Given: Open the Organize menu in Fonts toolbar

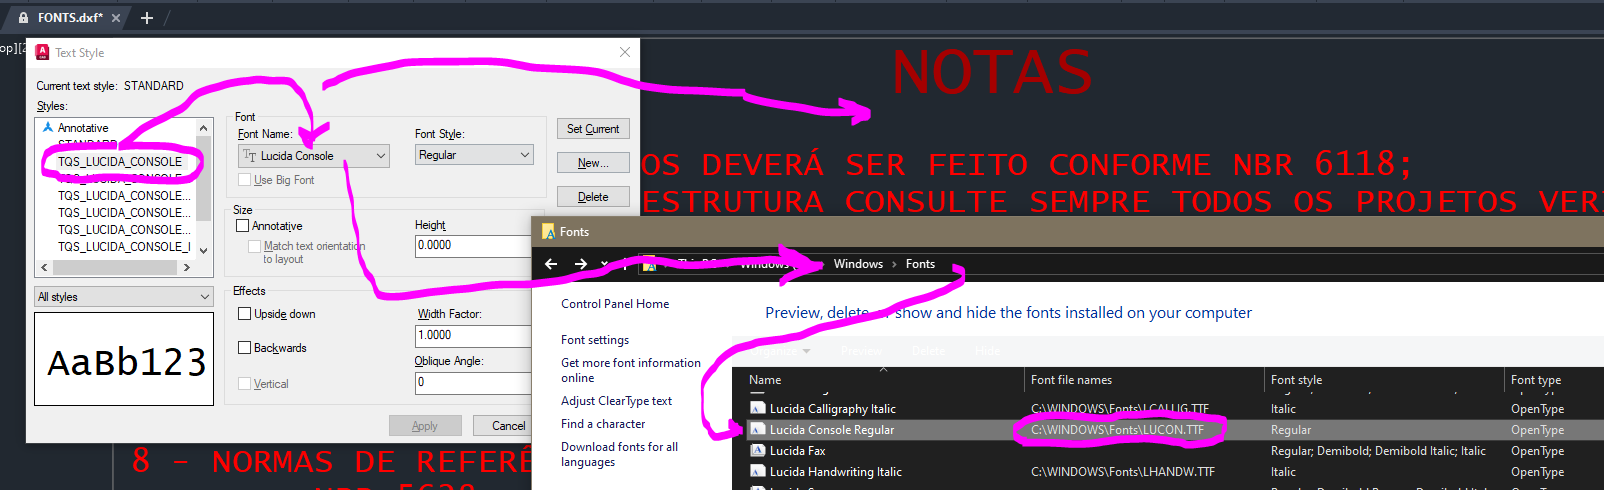Looking at the screenshot, I should (x=783, y=351).
